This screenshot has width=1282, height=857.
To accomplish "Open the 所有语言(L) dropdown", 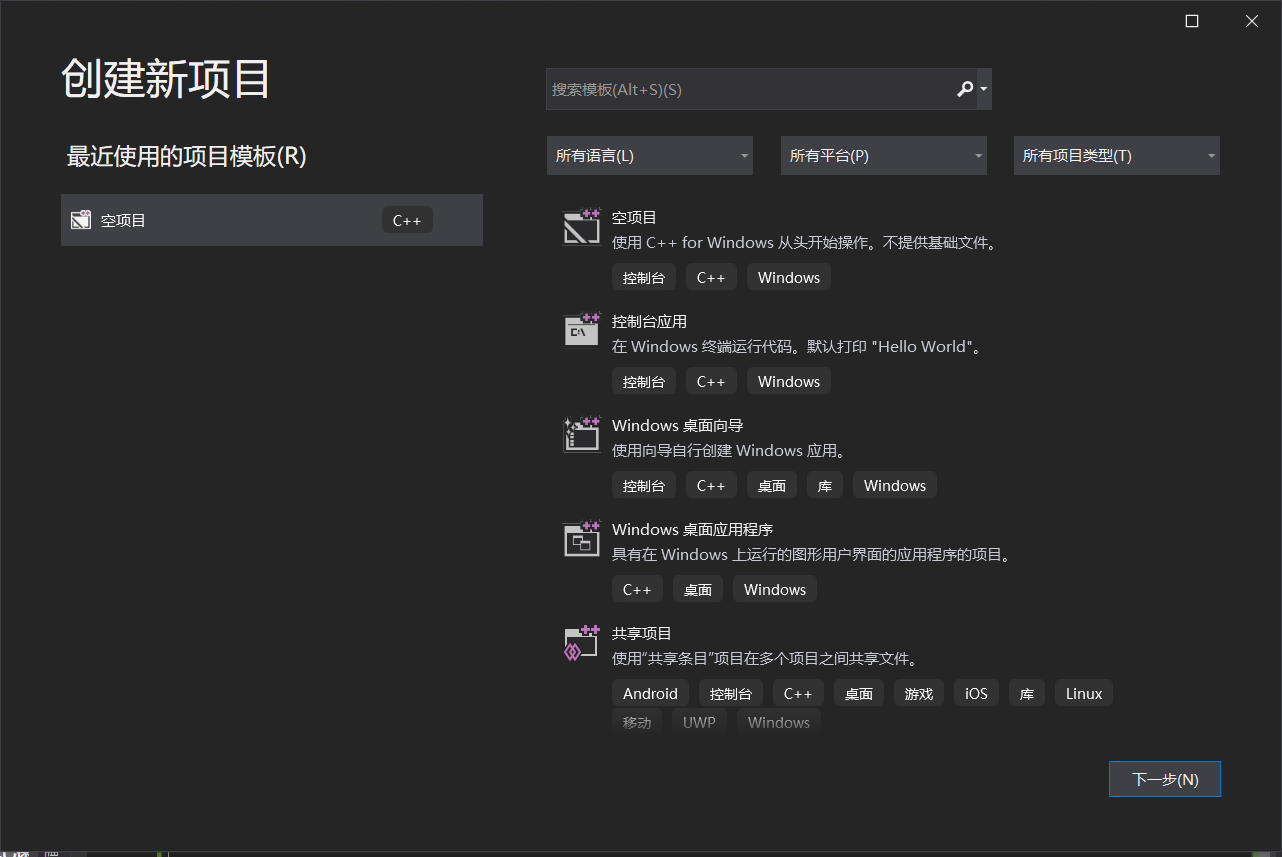I will (x=649, y=155).
